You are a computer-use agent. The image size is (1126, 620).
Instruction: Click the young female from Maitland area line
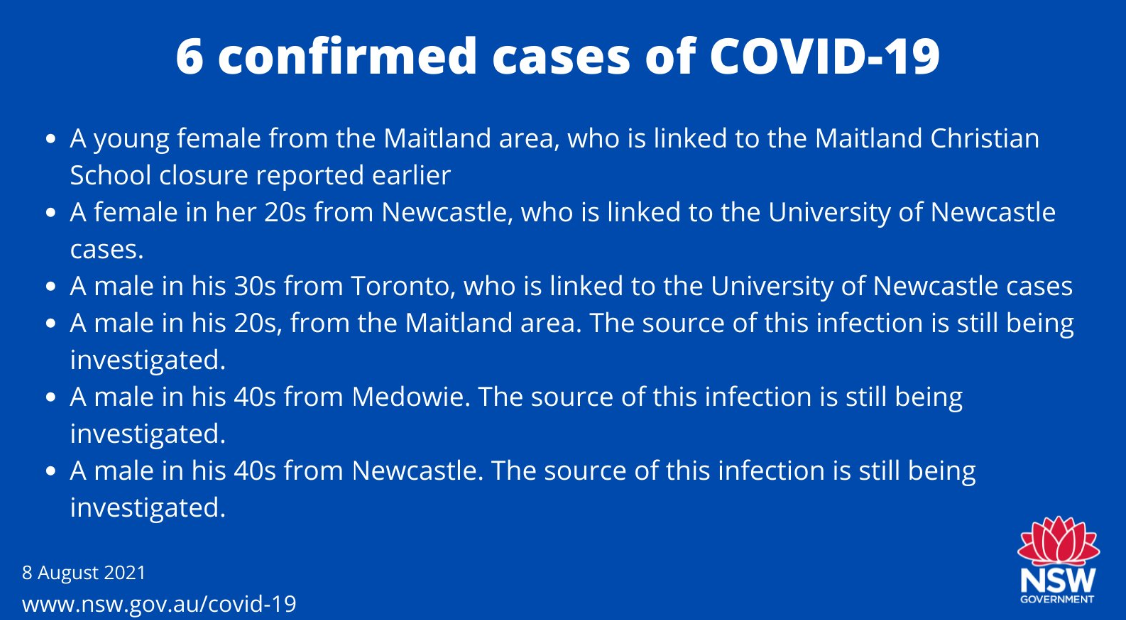[x=554, y=138]
